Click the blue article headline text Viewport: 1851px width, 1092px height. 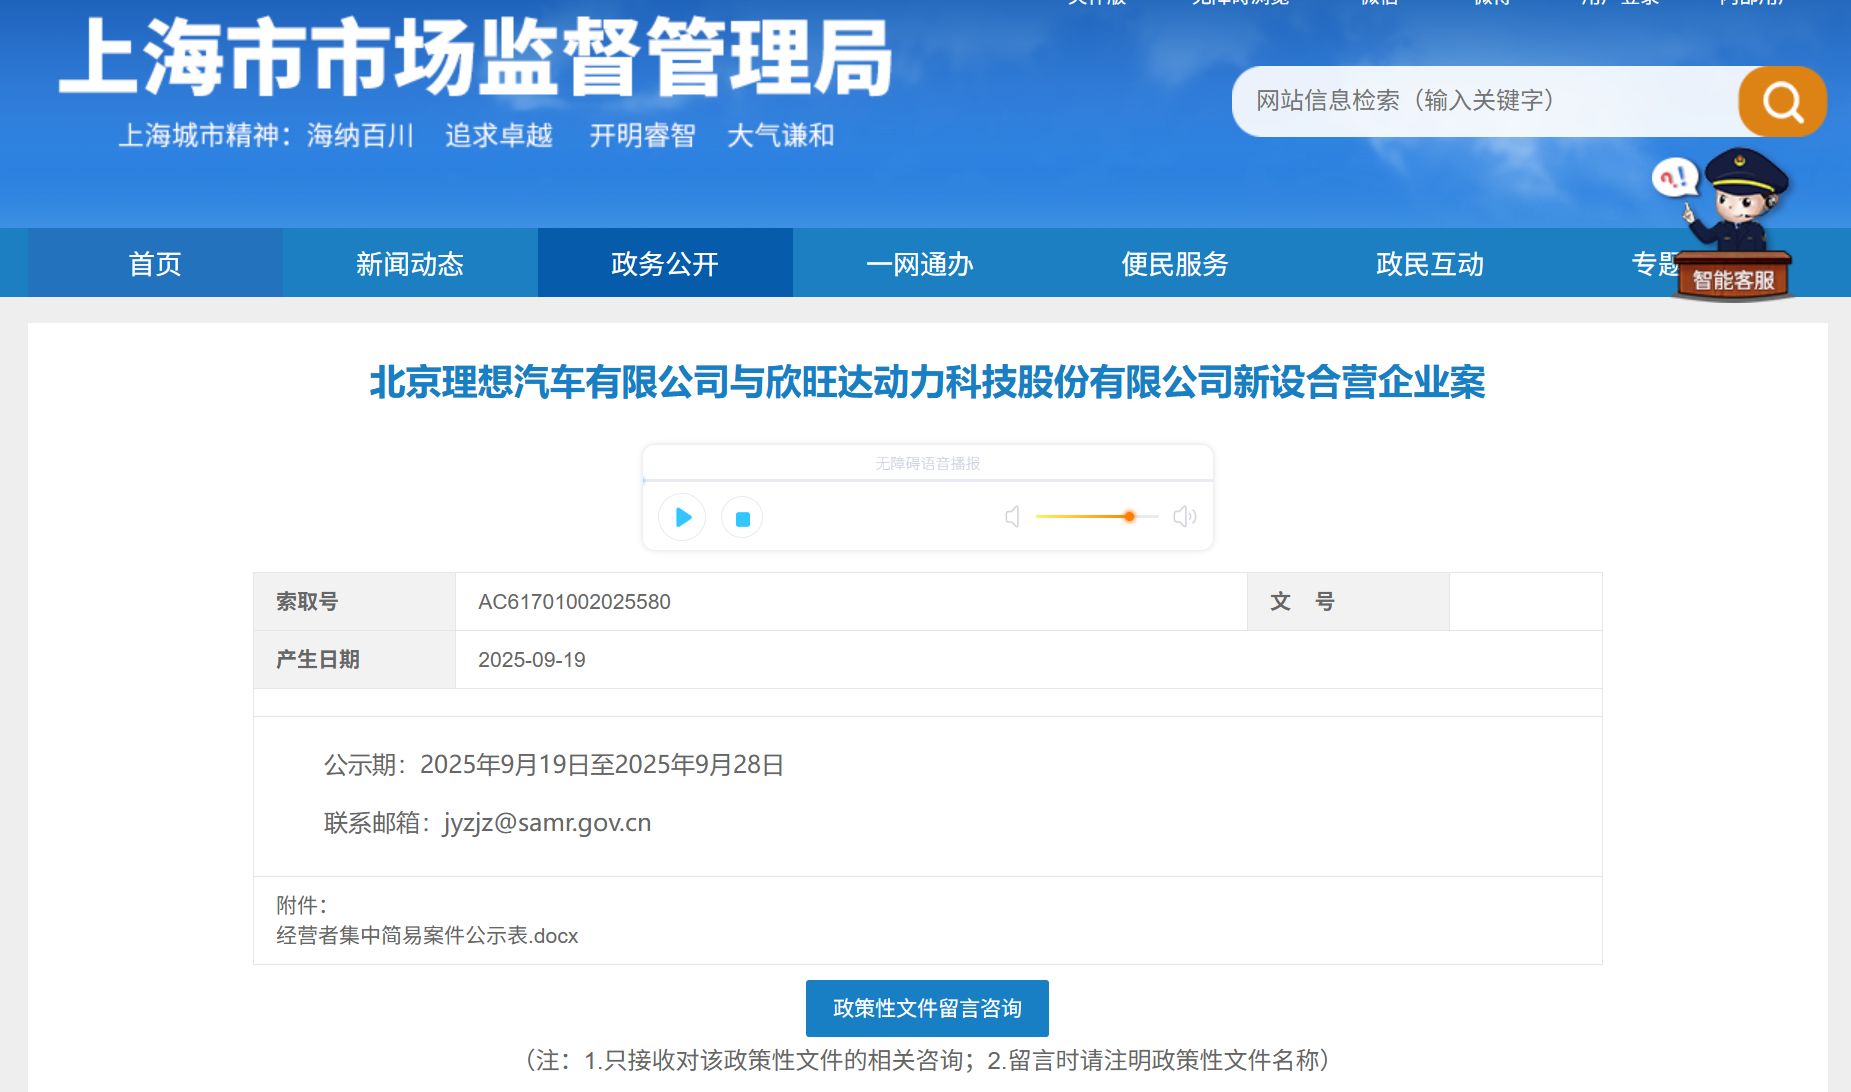point(927,383)
